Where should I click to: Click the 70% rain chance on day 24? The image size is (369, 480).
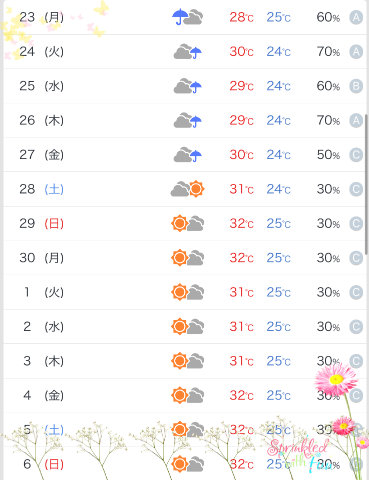coord(328,51)
